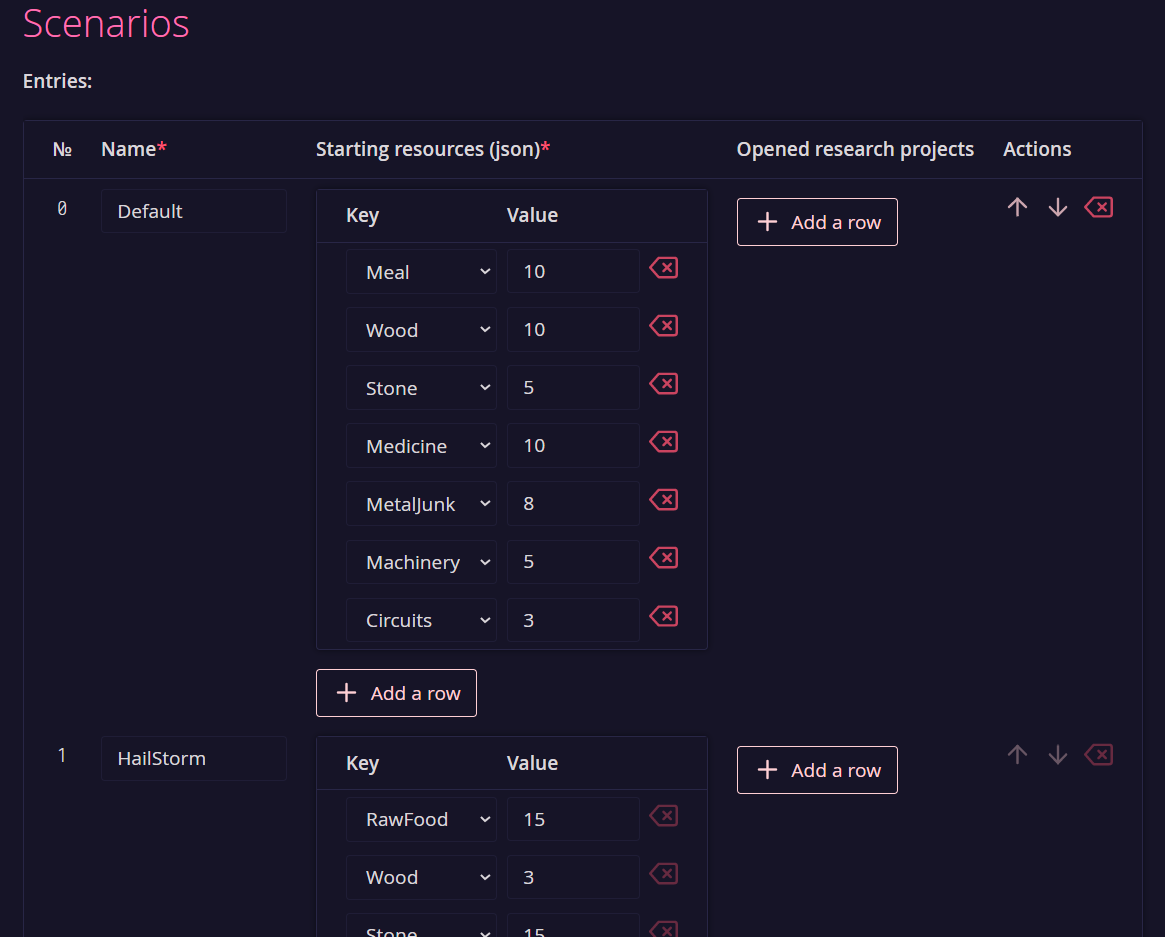The width and height of the screenshot is (1165, 937).
Task: Delete the Wood resource row in HailStorm
Action: tap(663, 874)
